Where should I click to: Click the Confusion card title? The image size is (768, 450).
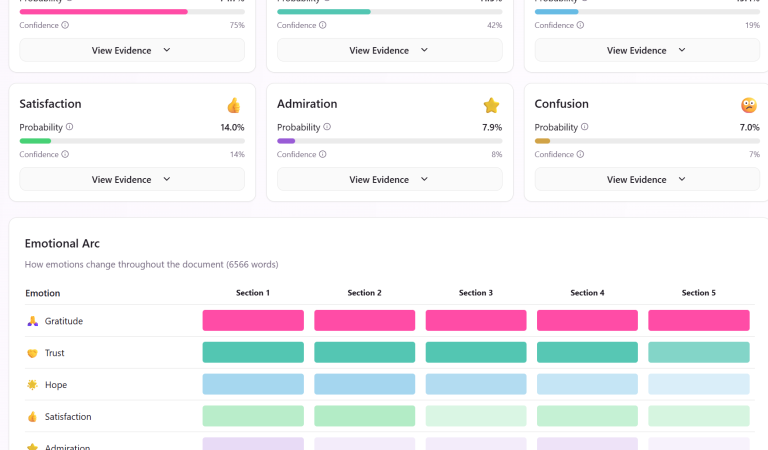click(561, 104)
